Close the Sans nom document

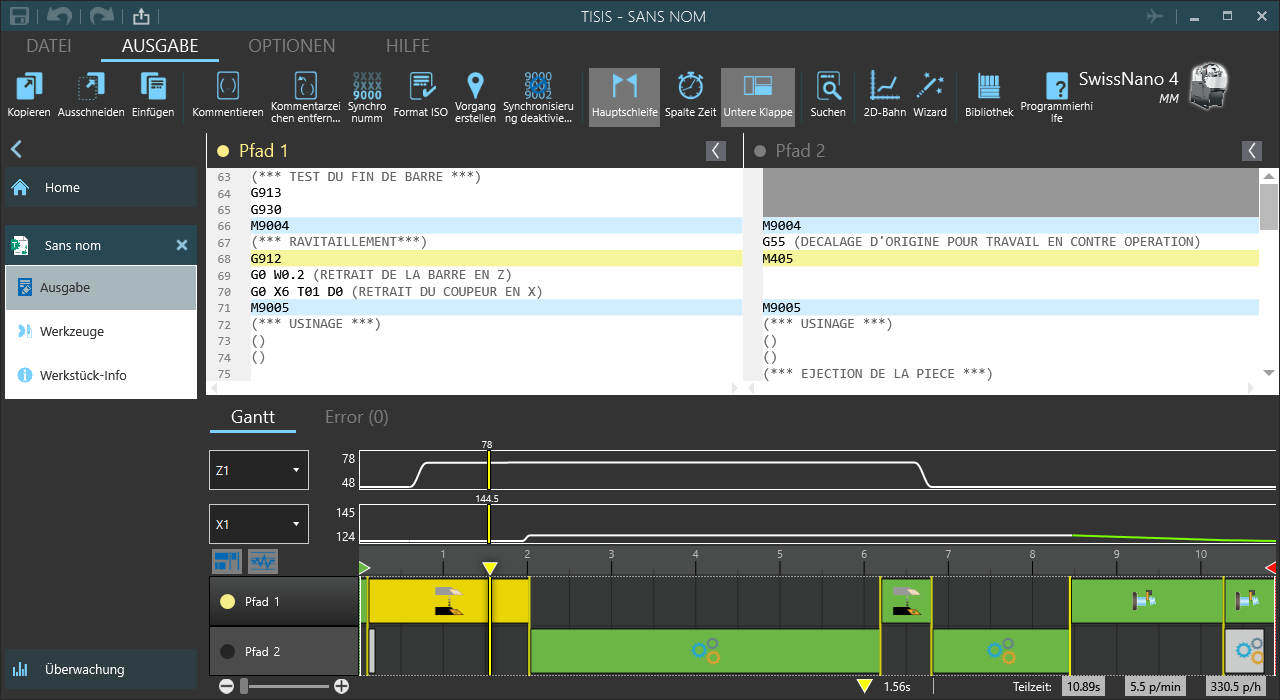click(182, 246)
